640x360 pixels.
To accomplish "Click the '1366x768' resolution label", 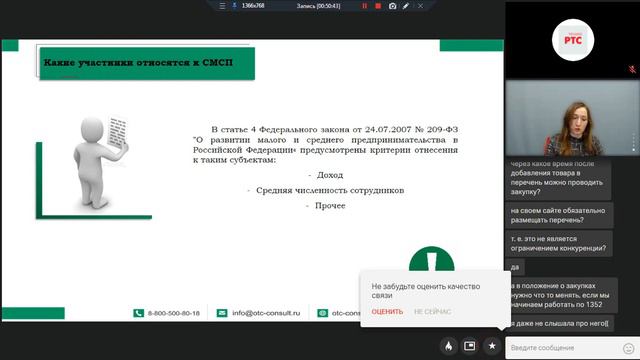I will pos(253,6).
